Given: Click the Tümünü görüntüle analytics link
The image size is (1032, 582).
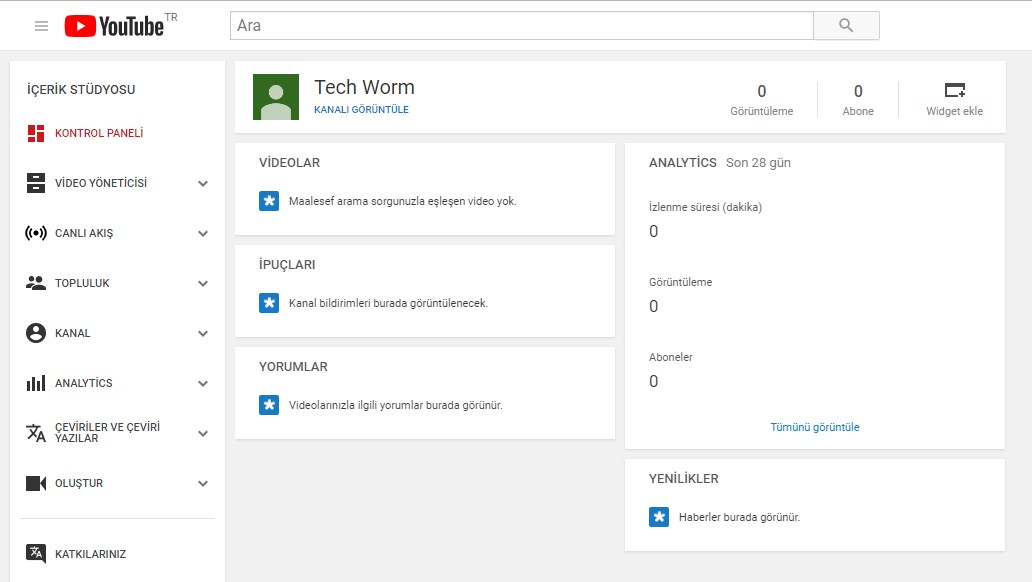Looking at the screenshot, I should [814, 427].
